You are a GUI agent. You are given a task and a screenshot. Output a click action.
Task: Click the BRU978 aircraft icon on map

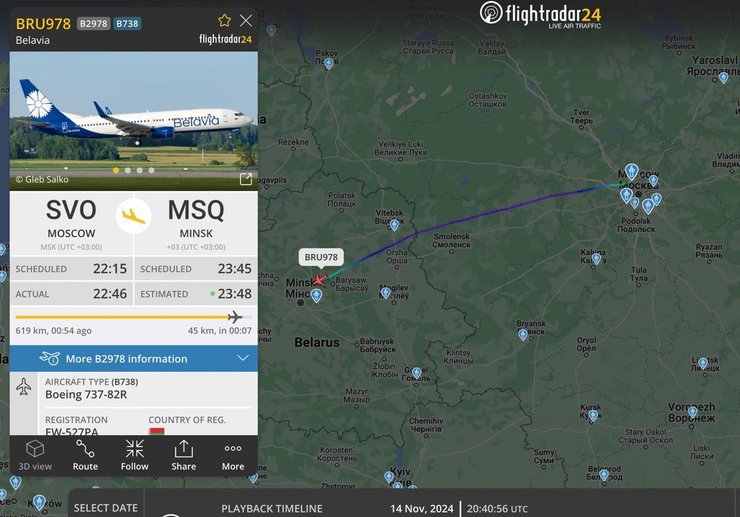pyautogui.click(x=320, y=280)
